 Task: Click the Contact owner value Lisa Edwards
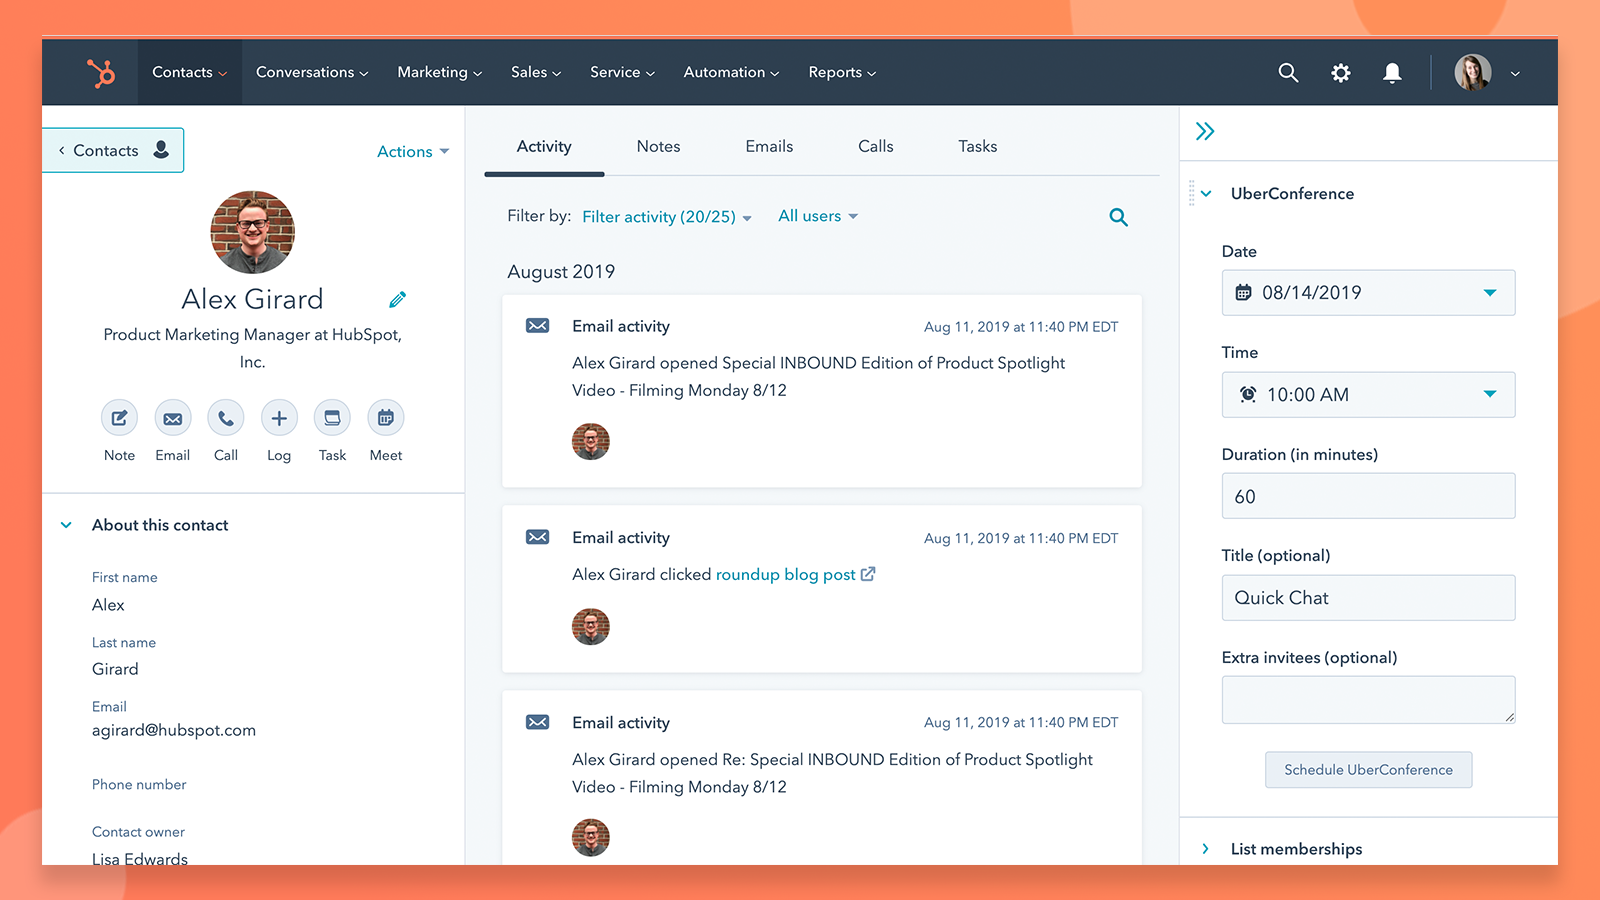[140, 858]
